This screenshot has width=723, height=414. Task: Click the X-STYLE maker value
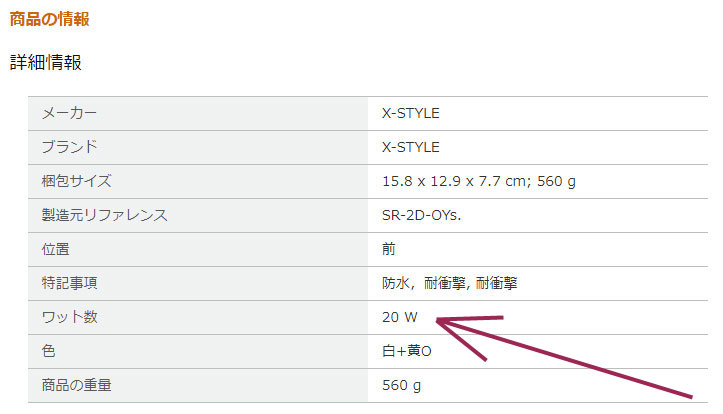pos(410,113)
